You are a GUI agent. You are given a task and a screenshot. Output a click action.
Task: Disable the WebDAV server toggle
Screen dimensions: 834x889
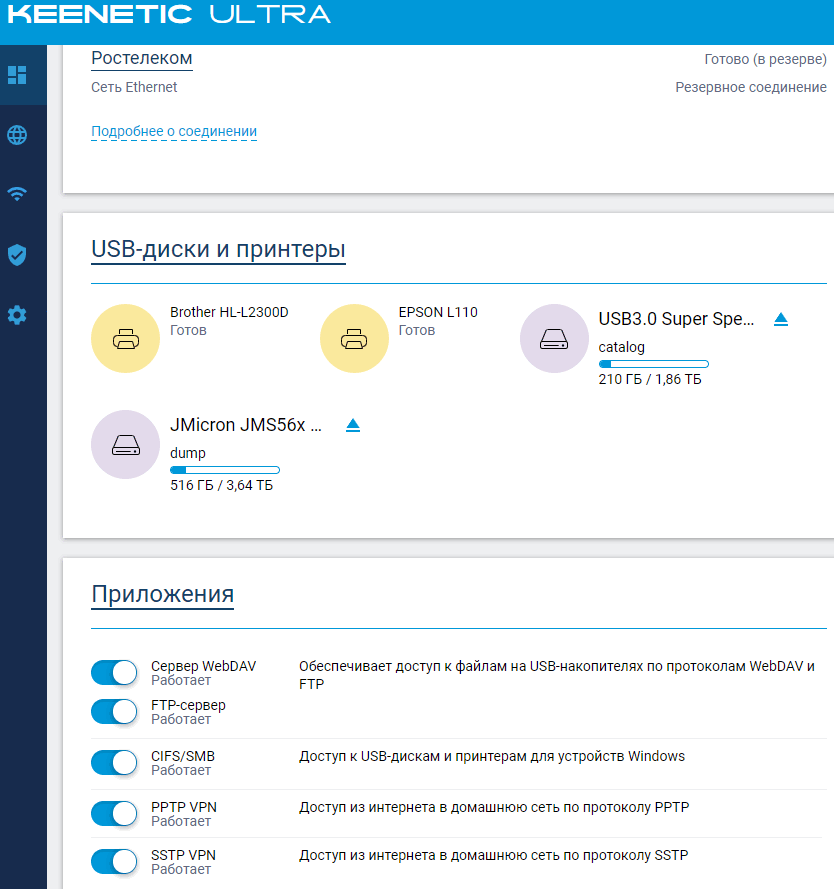click(114, 673)
